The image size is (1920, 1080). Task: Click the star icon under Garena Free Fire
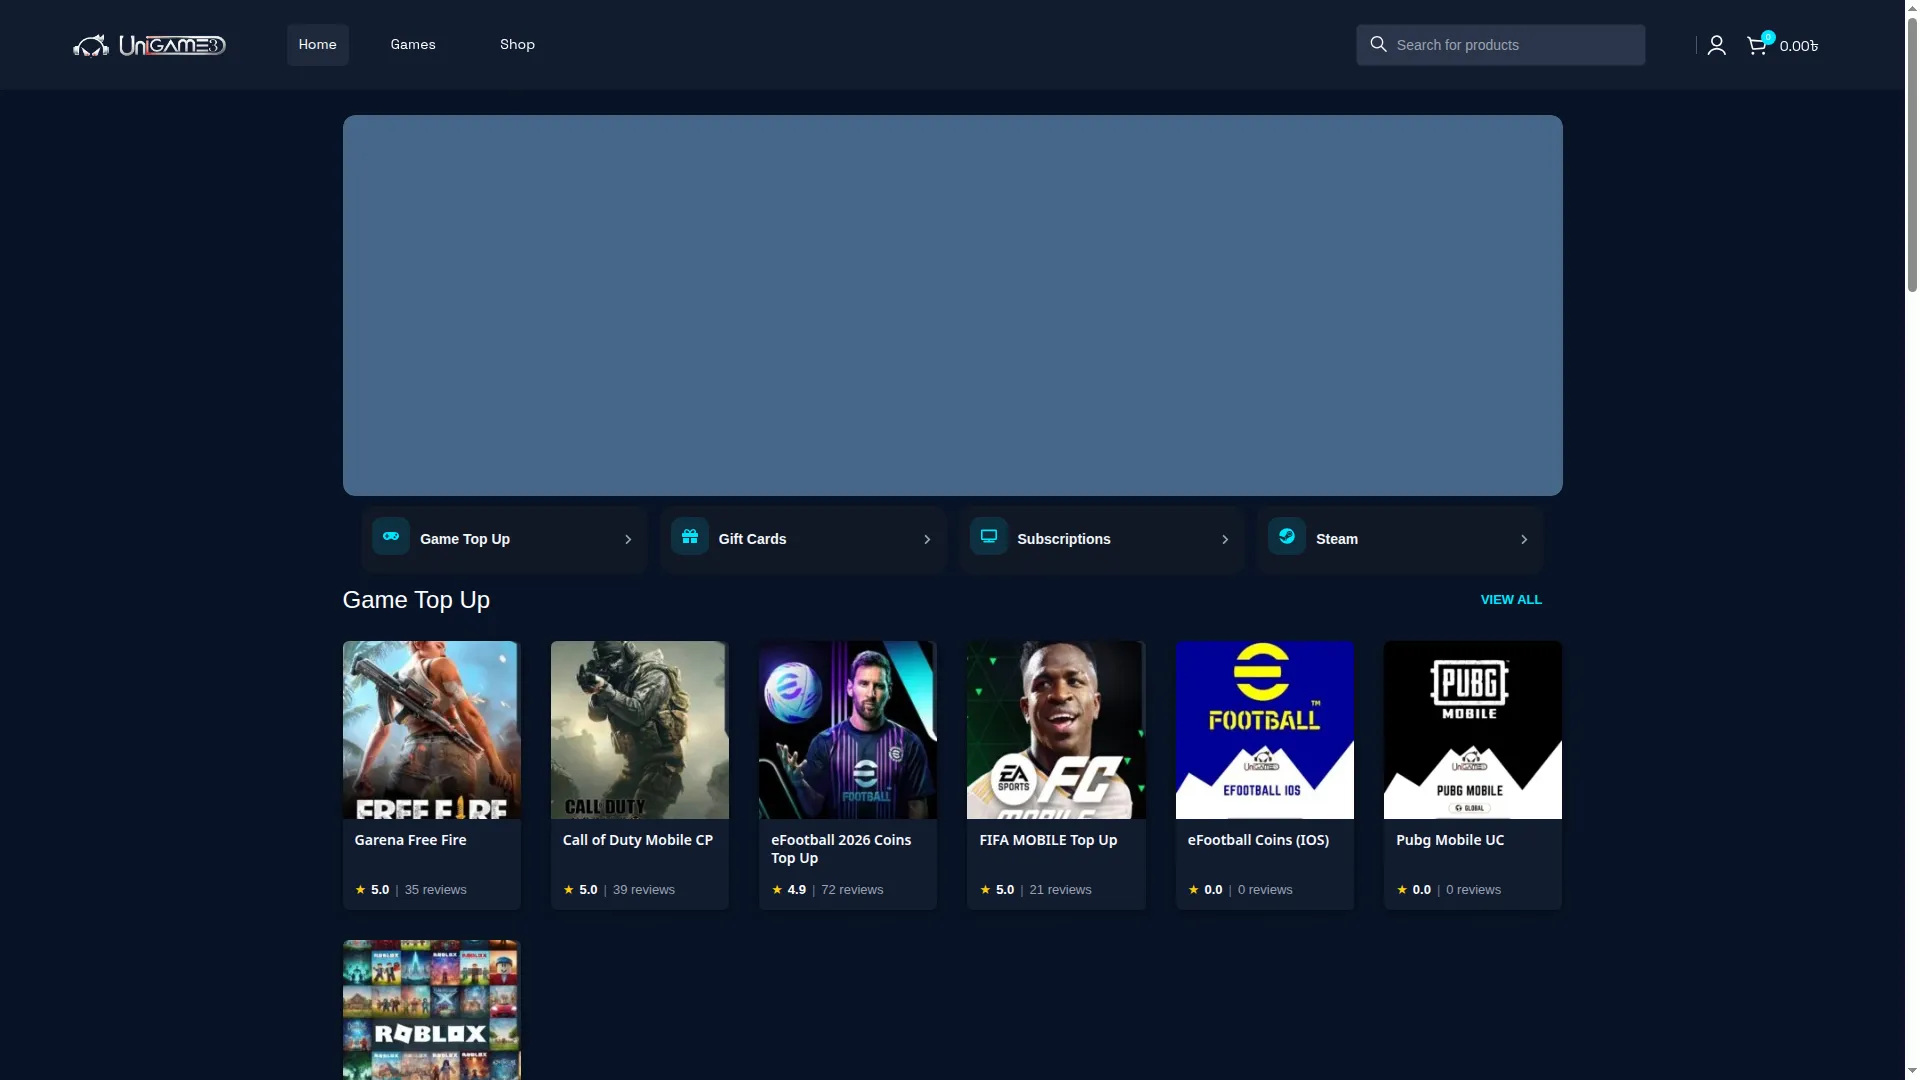click(360, 889)
